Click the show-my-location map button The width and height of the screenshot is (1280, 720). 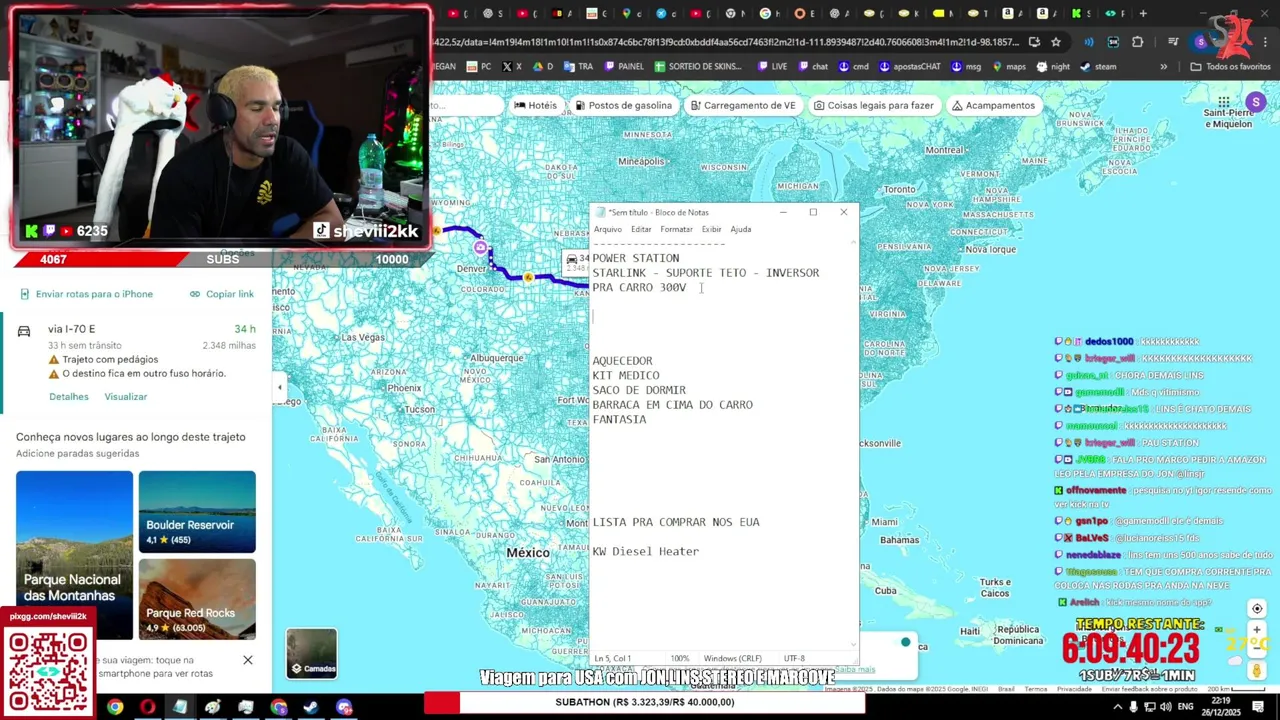click(x=1257, y=609)
